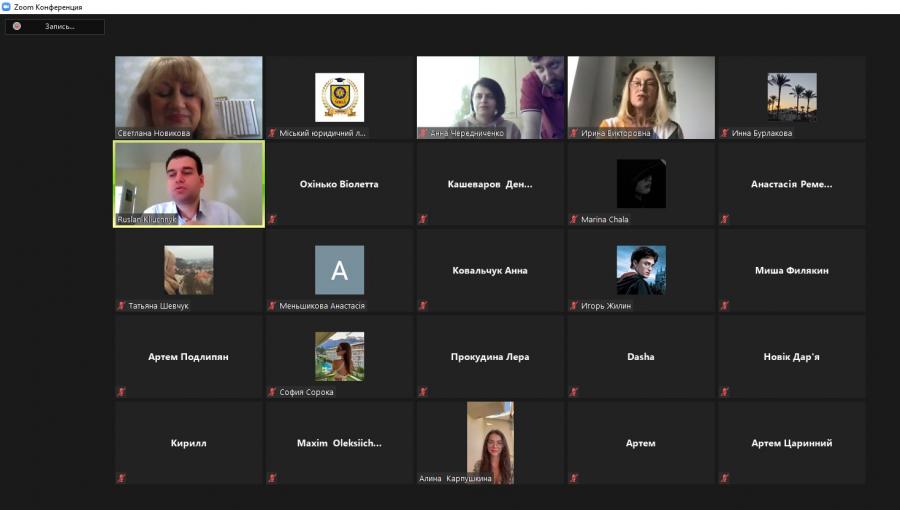Click the Міський юридичний logo avatar
Image resolution: width=900 pixels, height=510 pixels.
coord(340,96)
